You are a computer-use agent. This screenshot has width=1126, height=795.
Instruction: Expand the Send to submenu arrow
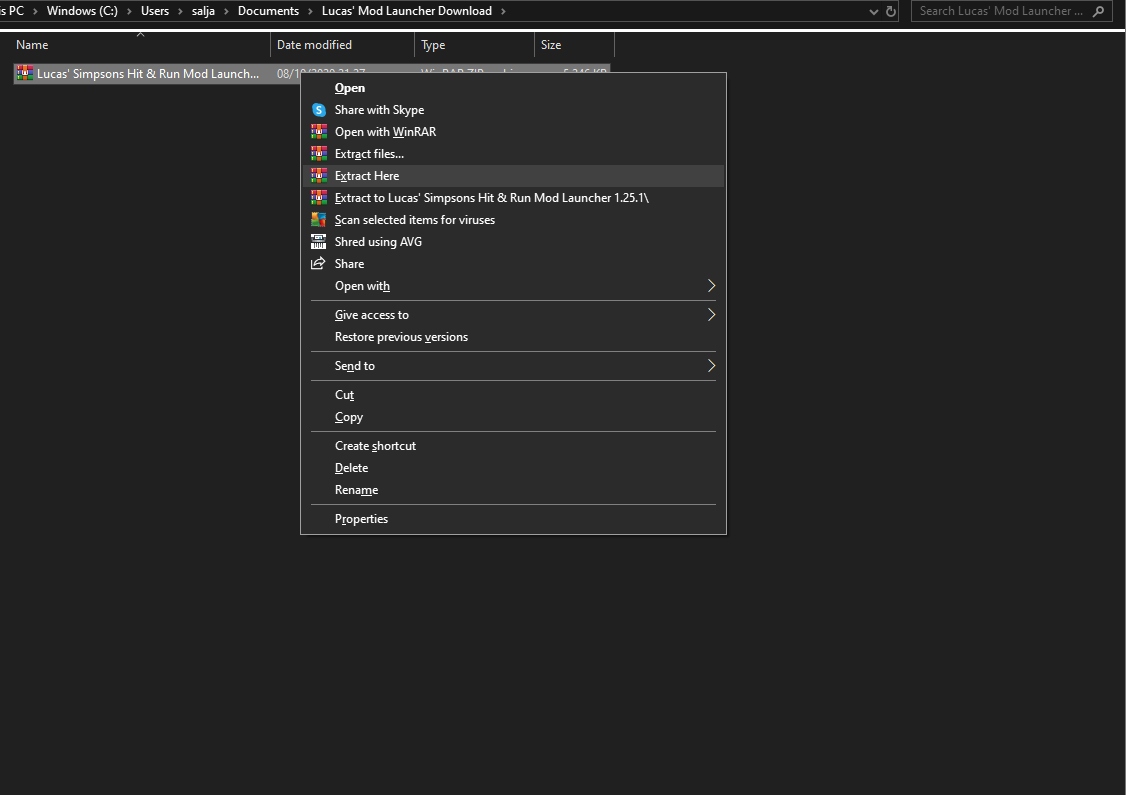click(711, 366)
